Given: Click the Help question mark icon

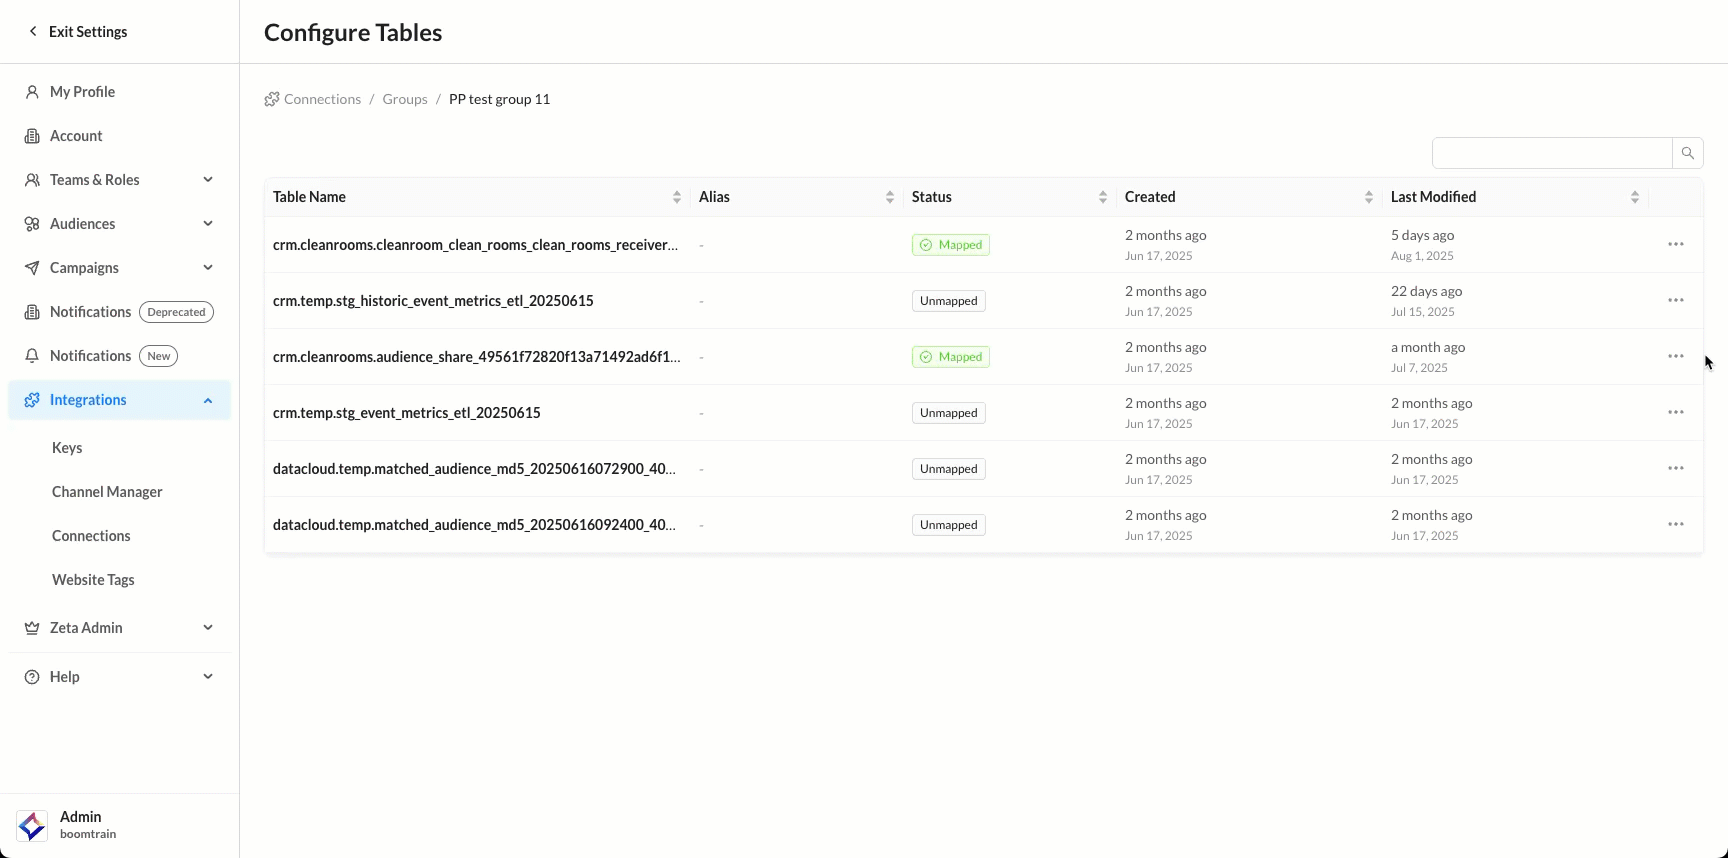Looking at the screenshot, I should point(32,677).
